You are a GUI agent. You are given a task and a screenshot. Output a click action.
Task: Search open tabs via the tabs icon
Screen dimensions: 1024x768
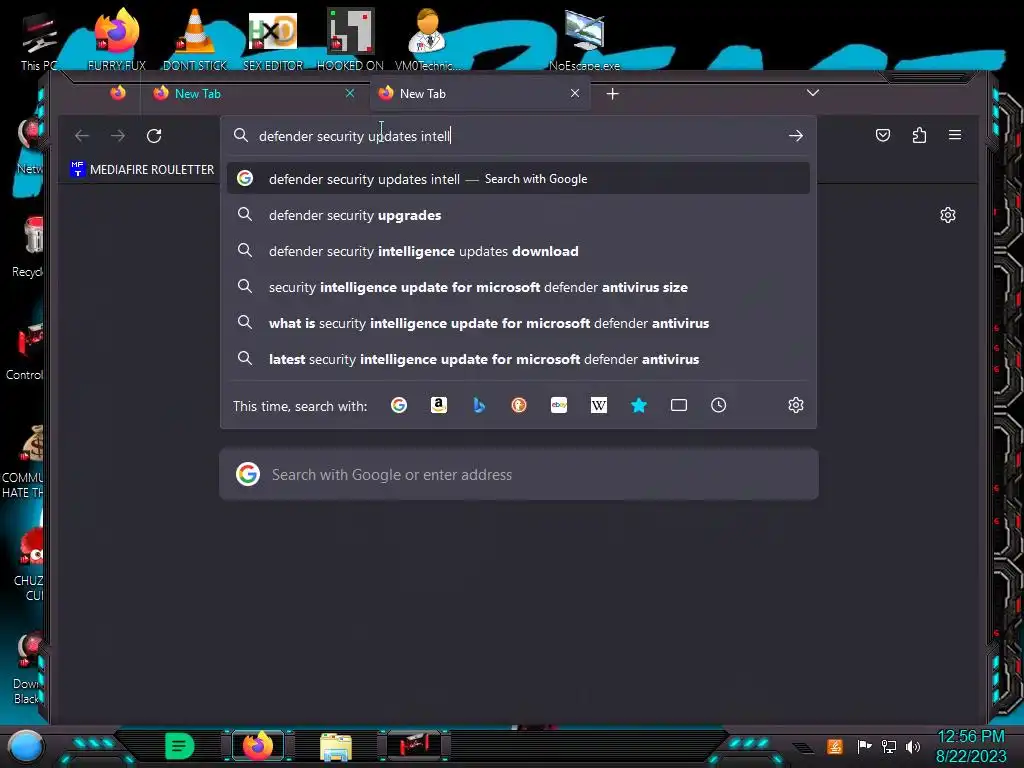coord(679,406)
